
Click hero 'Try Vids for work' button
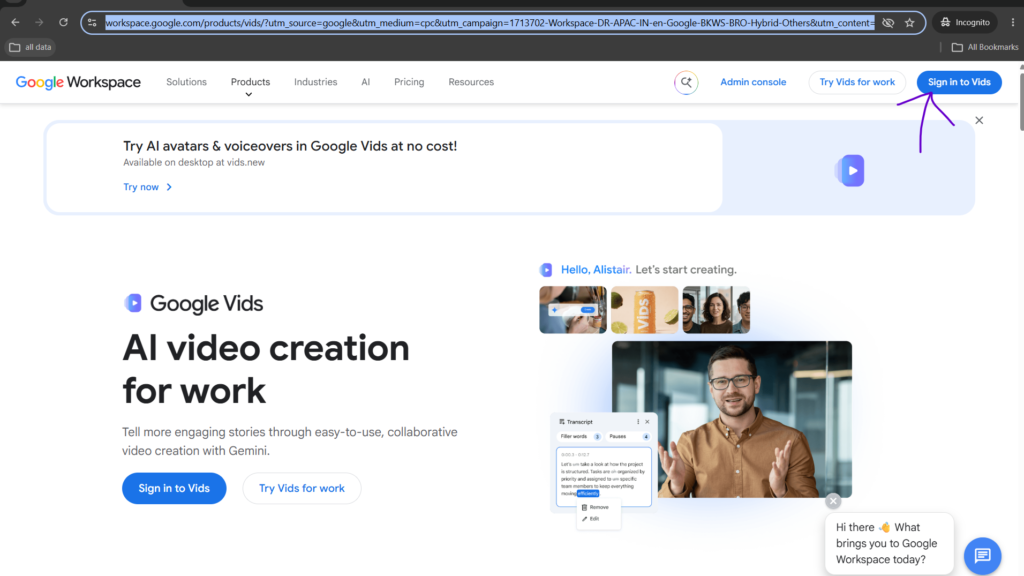302,488
